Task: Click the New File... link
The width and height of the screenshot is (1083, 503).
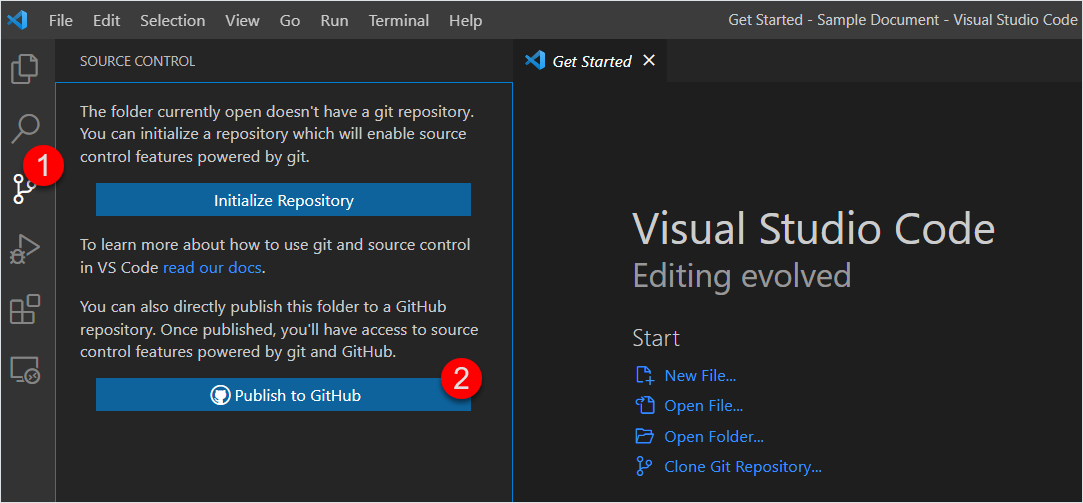Action: [x=700, y=376]
